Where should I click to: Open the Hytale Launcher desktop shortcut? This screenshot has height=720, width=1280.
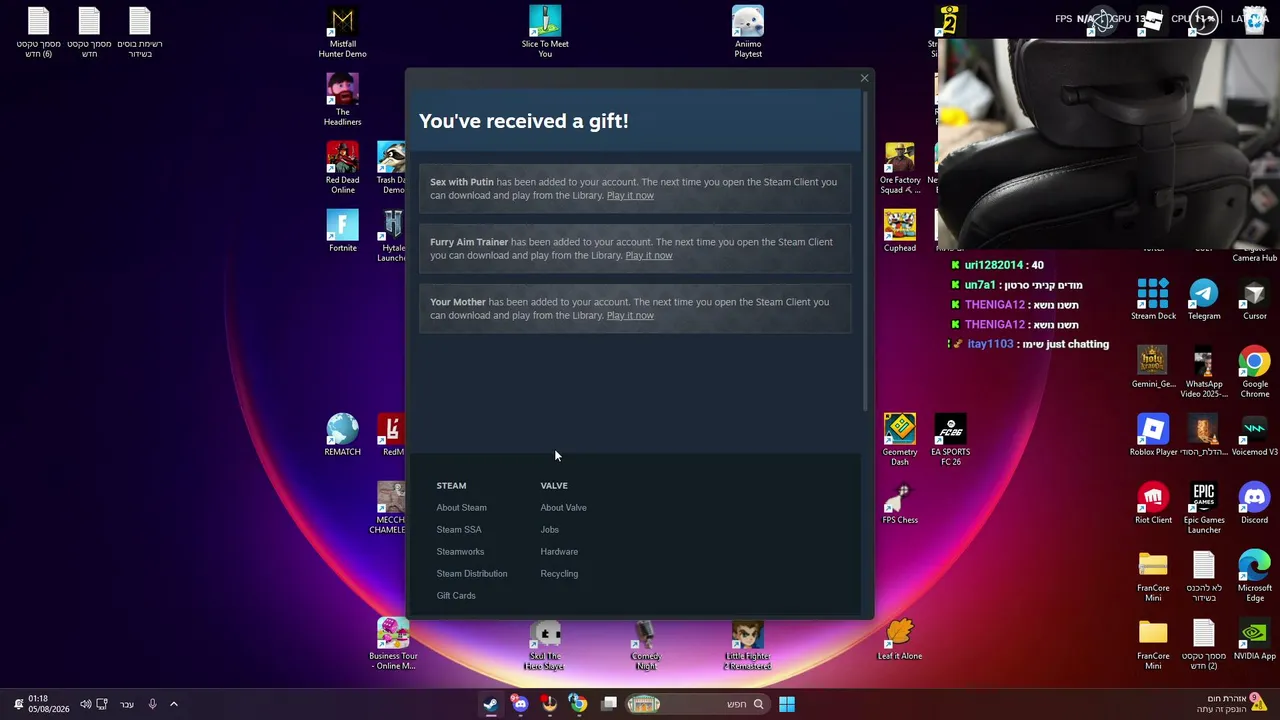coord(391,236)
